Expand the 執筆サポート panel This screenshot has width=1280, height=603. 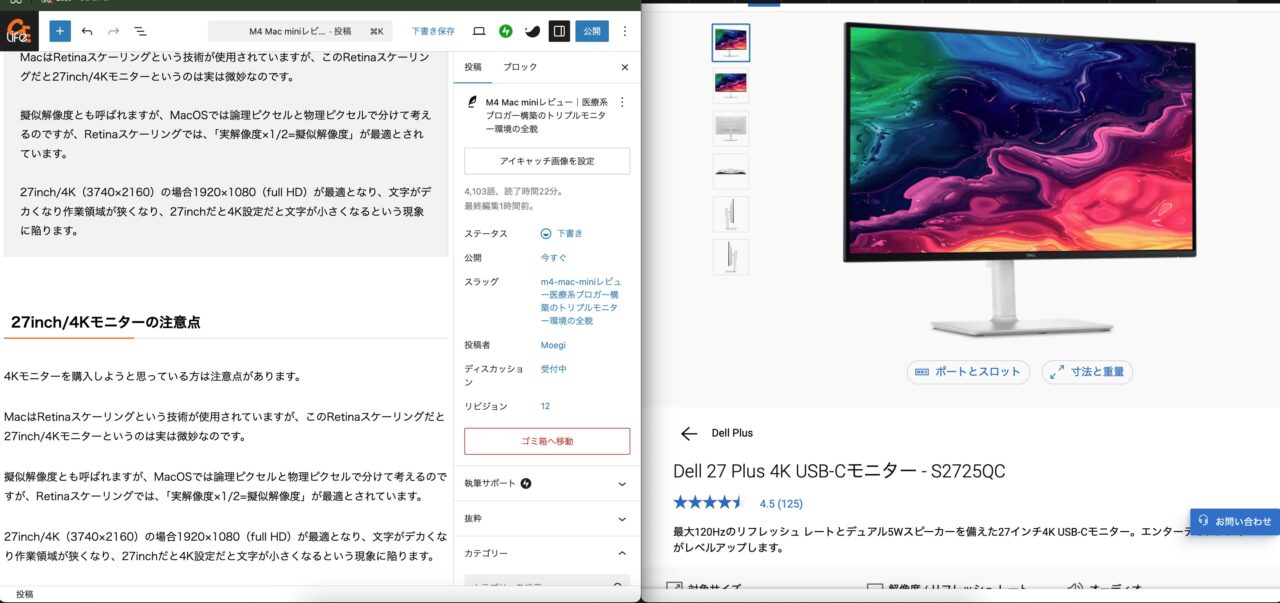547,483
